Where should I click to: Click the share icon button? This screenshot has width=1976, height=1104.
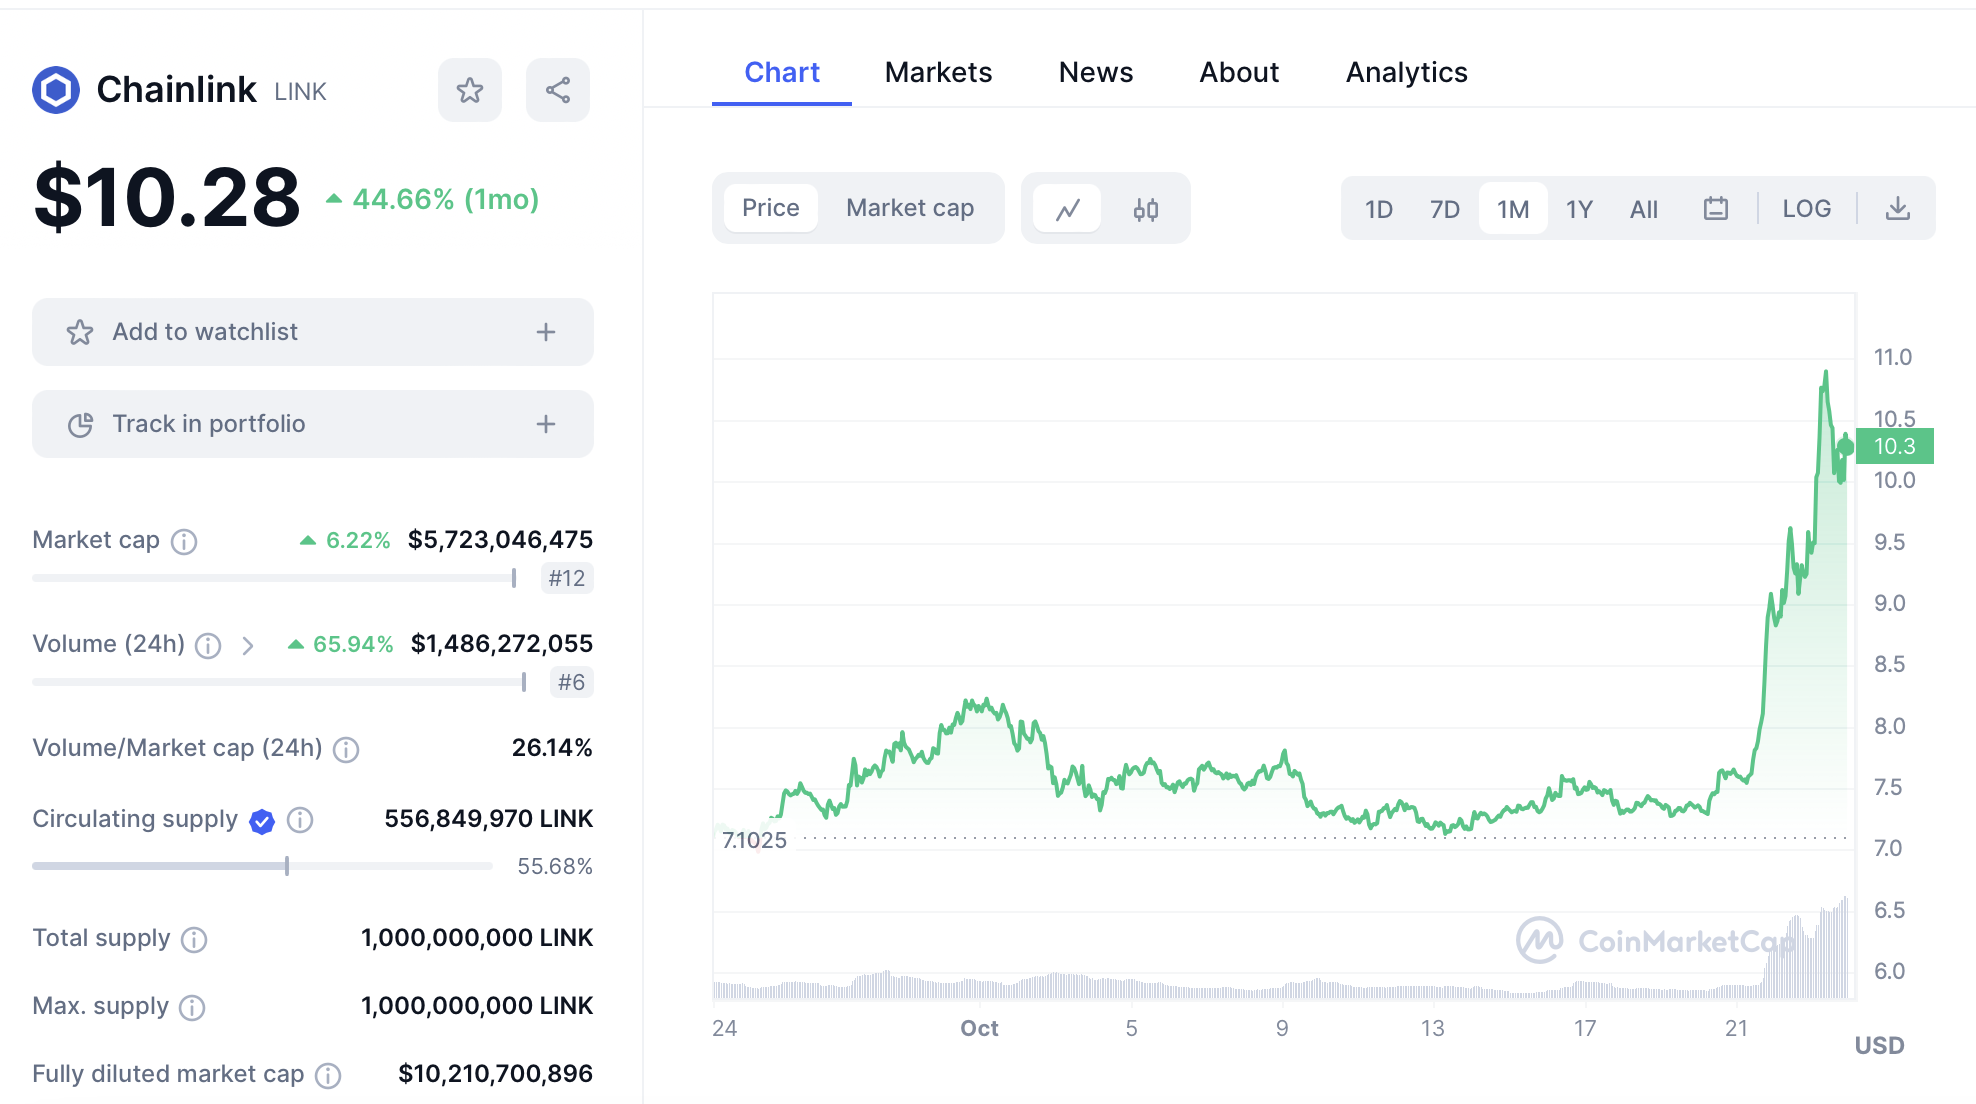click(557, 90)
